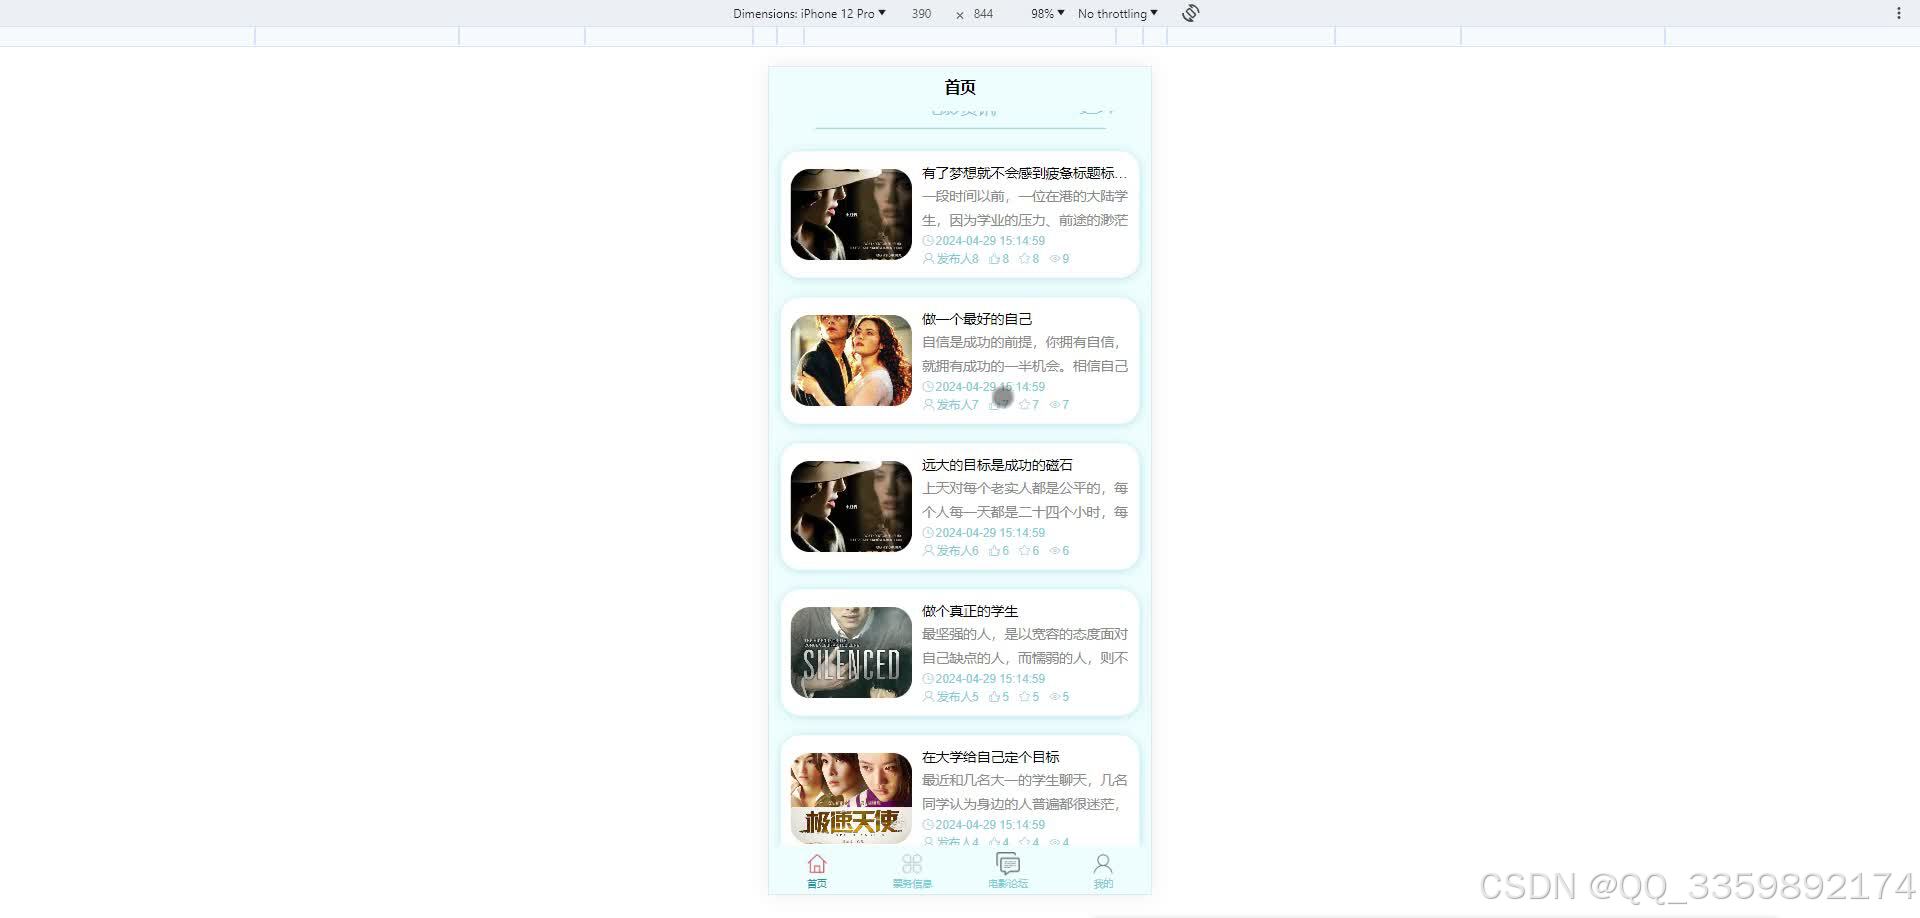Edit the viewport width field 390

[x=921, y=14]
